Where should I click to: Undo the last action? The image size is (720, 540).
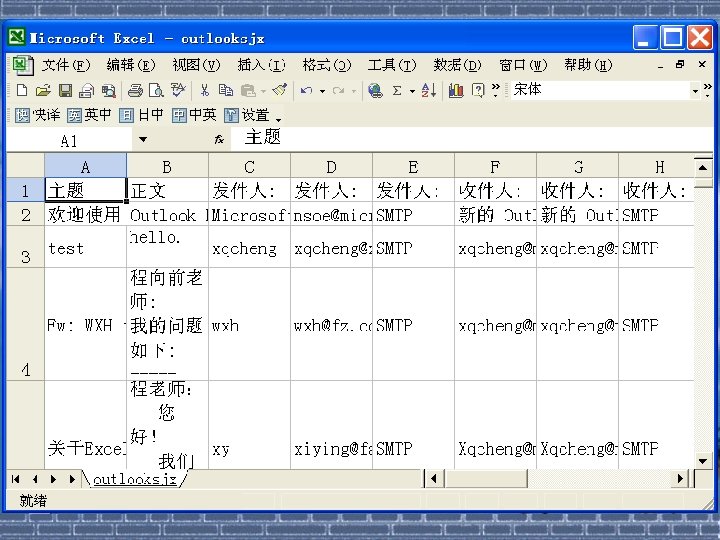click(x=306, y=90)
